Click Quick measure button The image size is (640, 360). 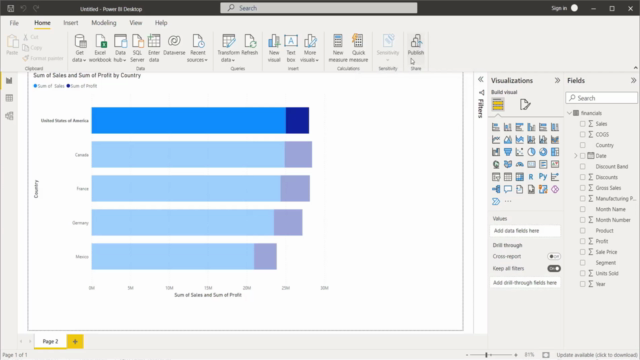pyautogui.click(x=358, y=48)
